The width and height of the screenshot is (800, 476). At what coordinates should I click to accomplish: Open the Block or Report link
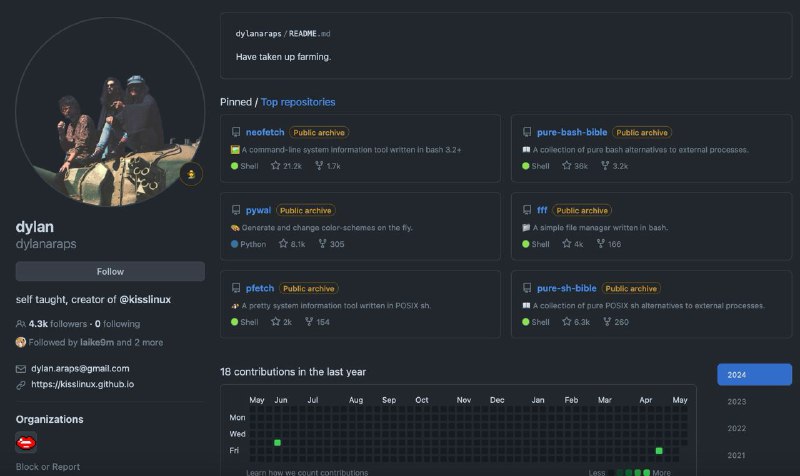tap(48, 467)
